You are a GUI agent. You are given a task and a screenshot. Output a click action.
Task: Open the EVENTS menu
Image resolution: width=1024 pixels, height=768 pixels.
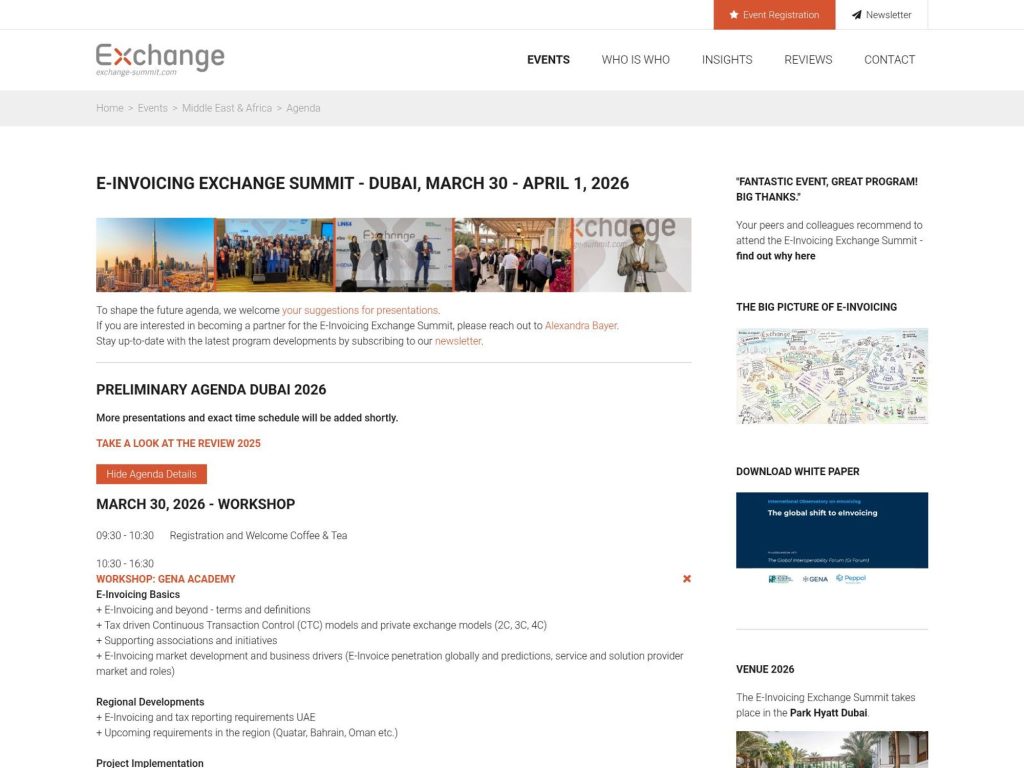point(548,60)
